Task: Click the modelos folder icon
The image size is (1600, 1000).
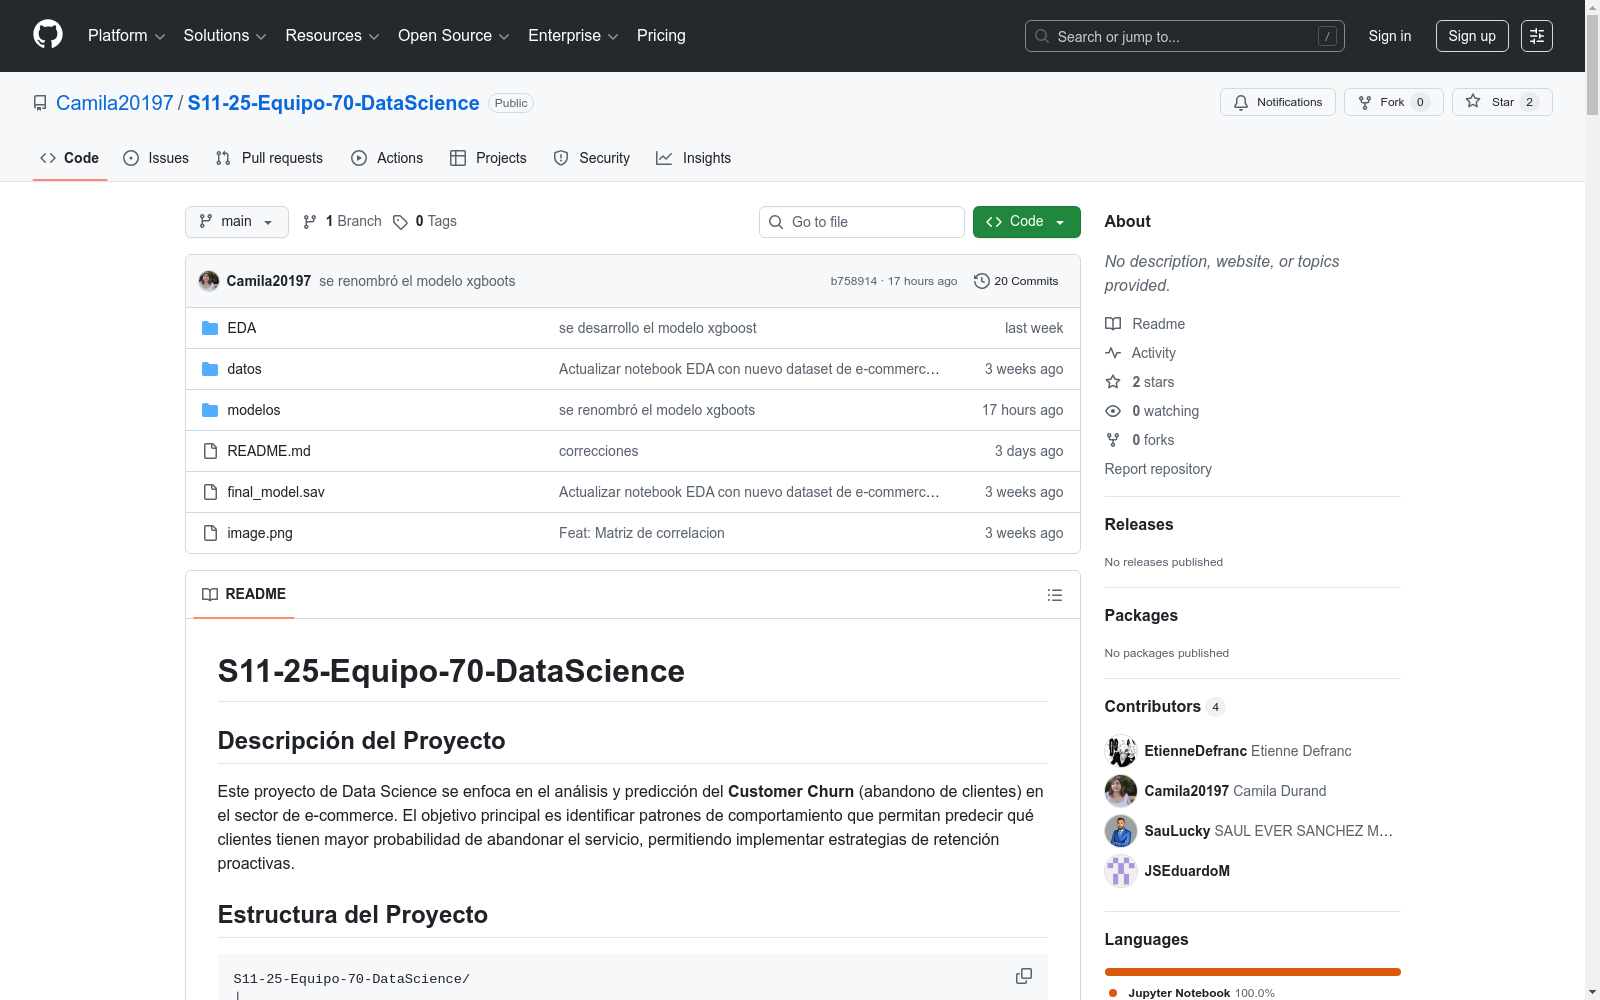Action: tap(210, 410)
